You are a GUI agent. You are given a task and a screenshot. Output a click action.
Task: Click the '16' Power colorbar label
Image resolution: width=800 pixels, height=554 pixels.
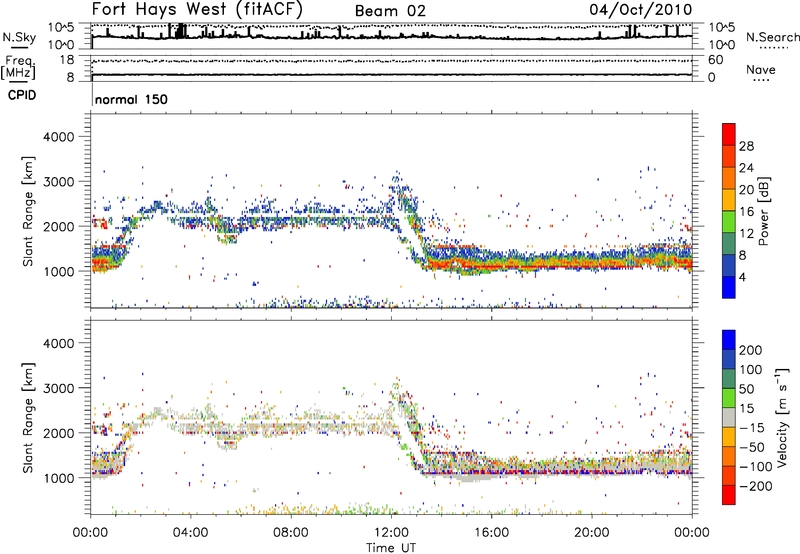tap(746, 212)
